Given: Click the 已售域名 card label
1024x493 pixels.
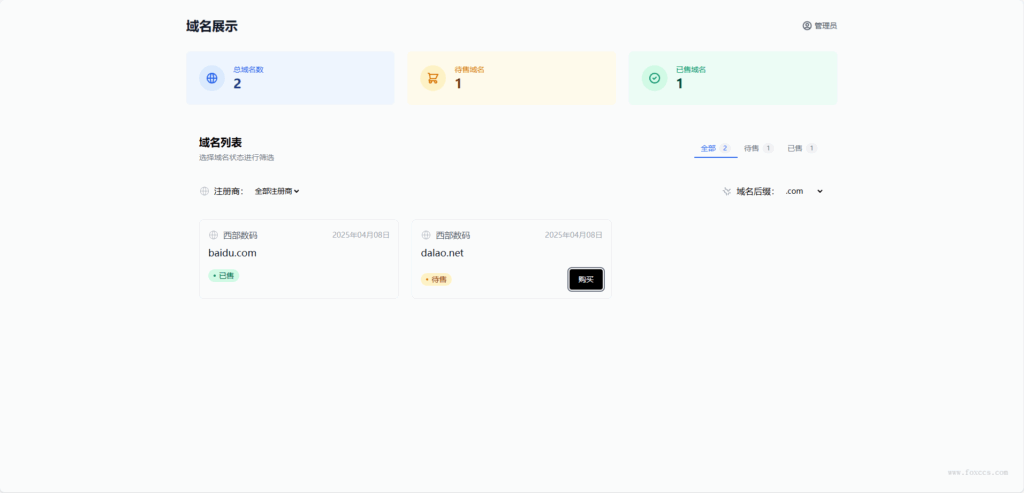Looking at the screenshot, I should [x=691, y=69].
